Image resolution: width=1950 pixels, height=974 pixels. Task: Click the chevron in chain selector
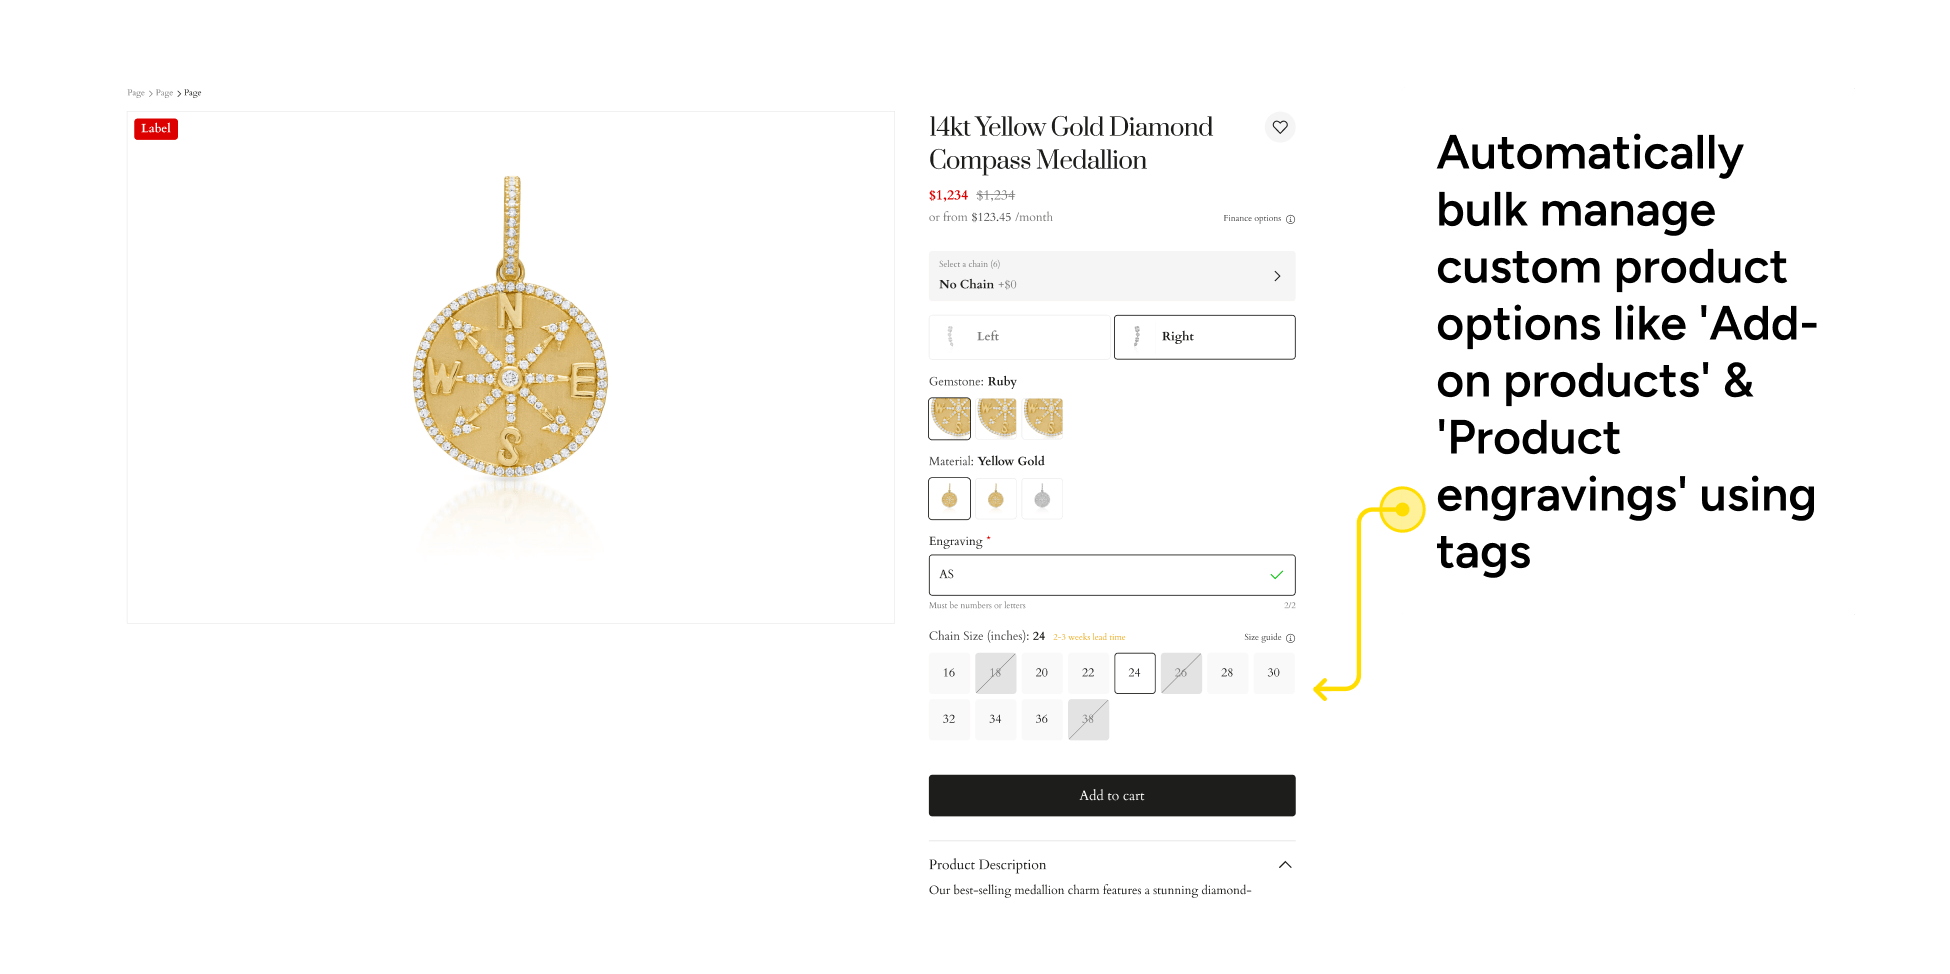click(1277, 276)
